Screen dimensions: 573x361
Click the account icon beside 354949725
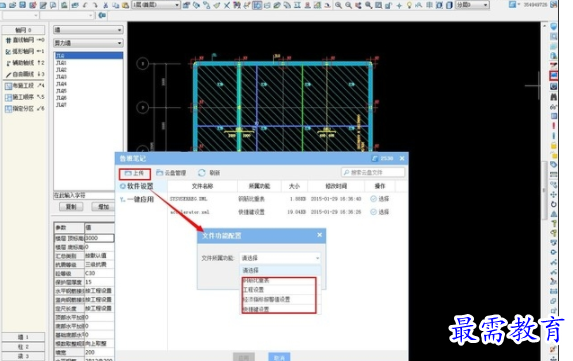513,4
